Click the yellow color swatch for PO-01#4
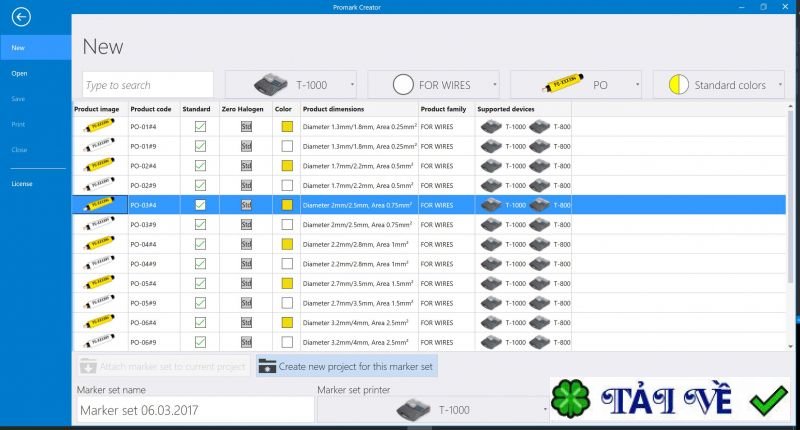The width and height of the screenshot is (800, 430). coord(287,127)
